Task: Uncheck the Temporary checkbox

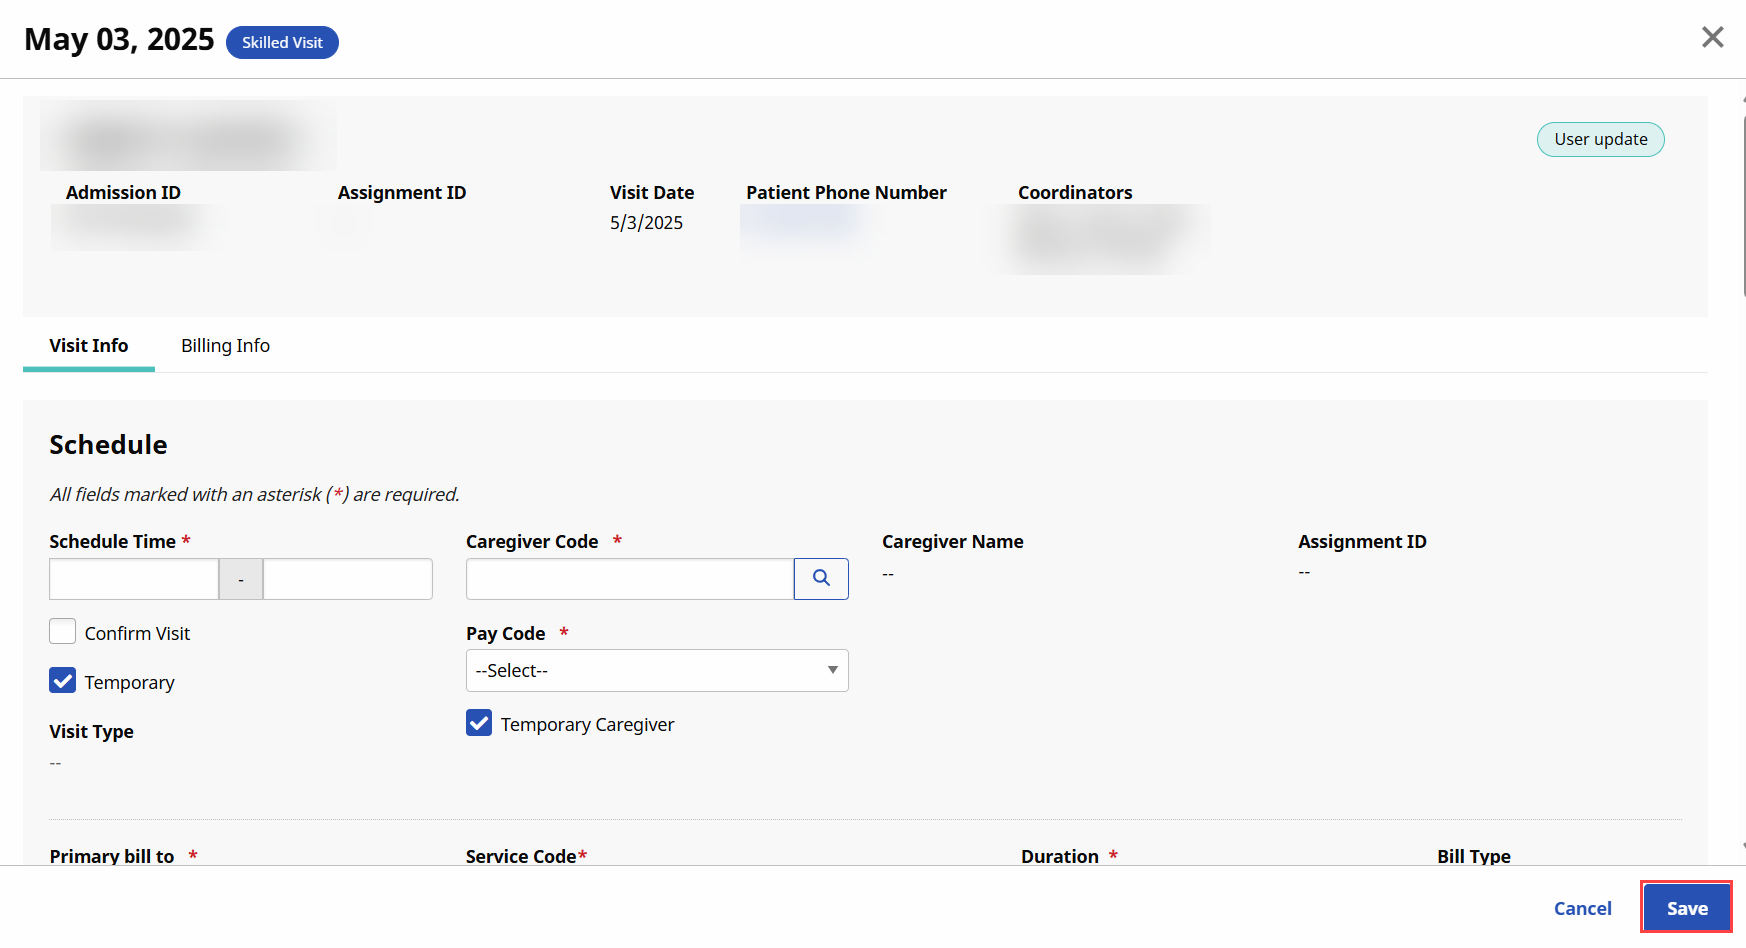Action: point(63,681)
